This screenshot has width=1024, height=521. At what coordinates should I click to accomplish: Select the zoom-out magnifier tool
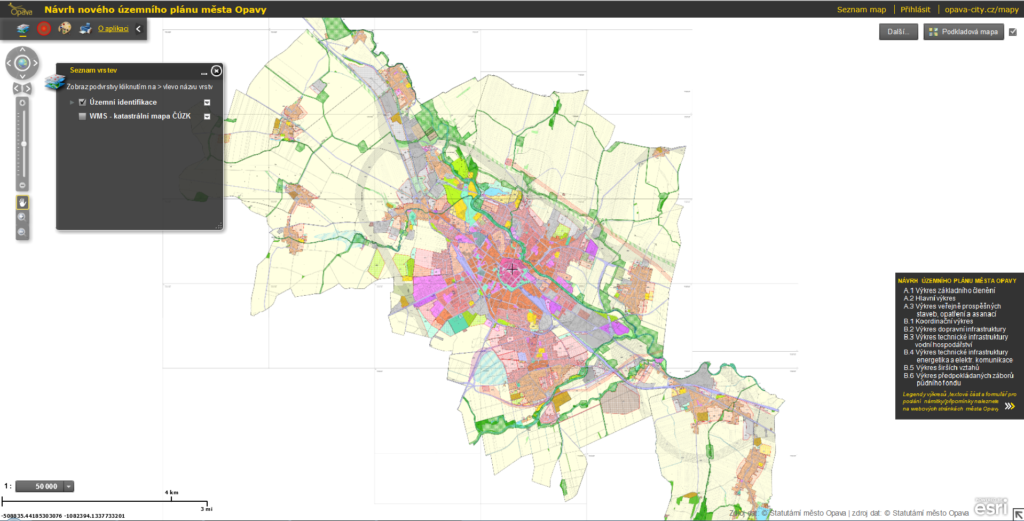click(22, 232)
